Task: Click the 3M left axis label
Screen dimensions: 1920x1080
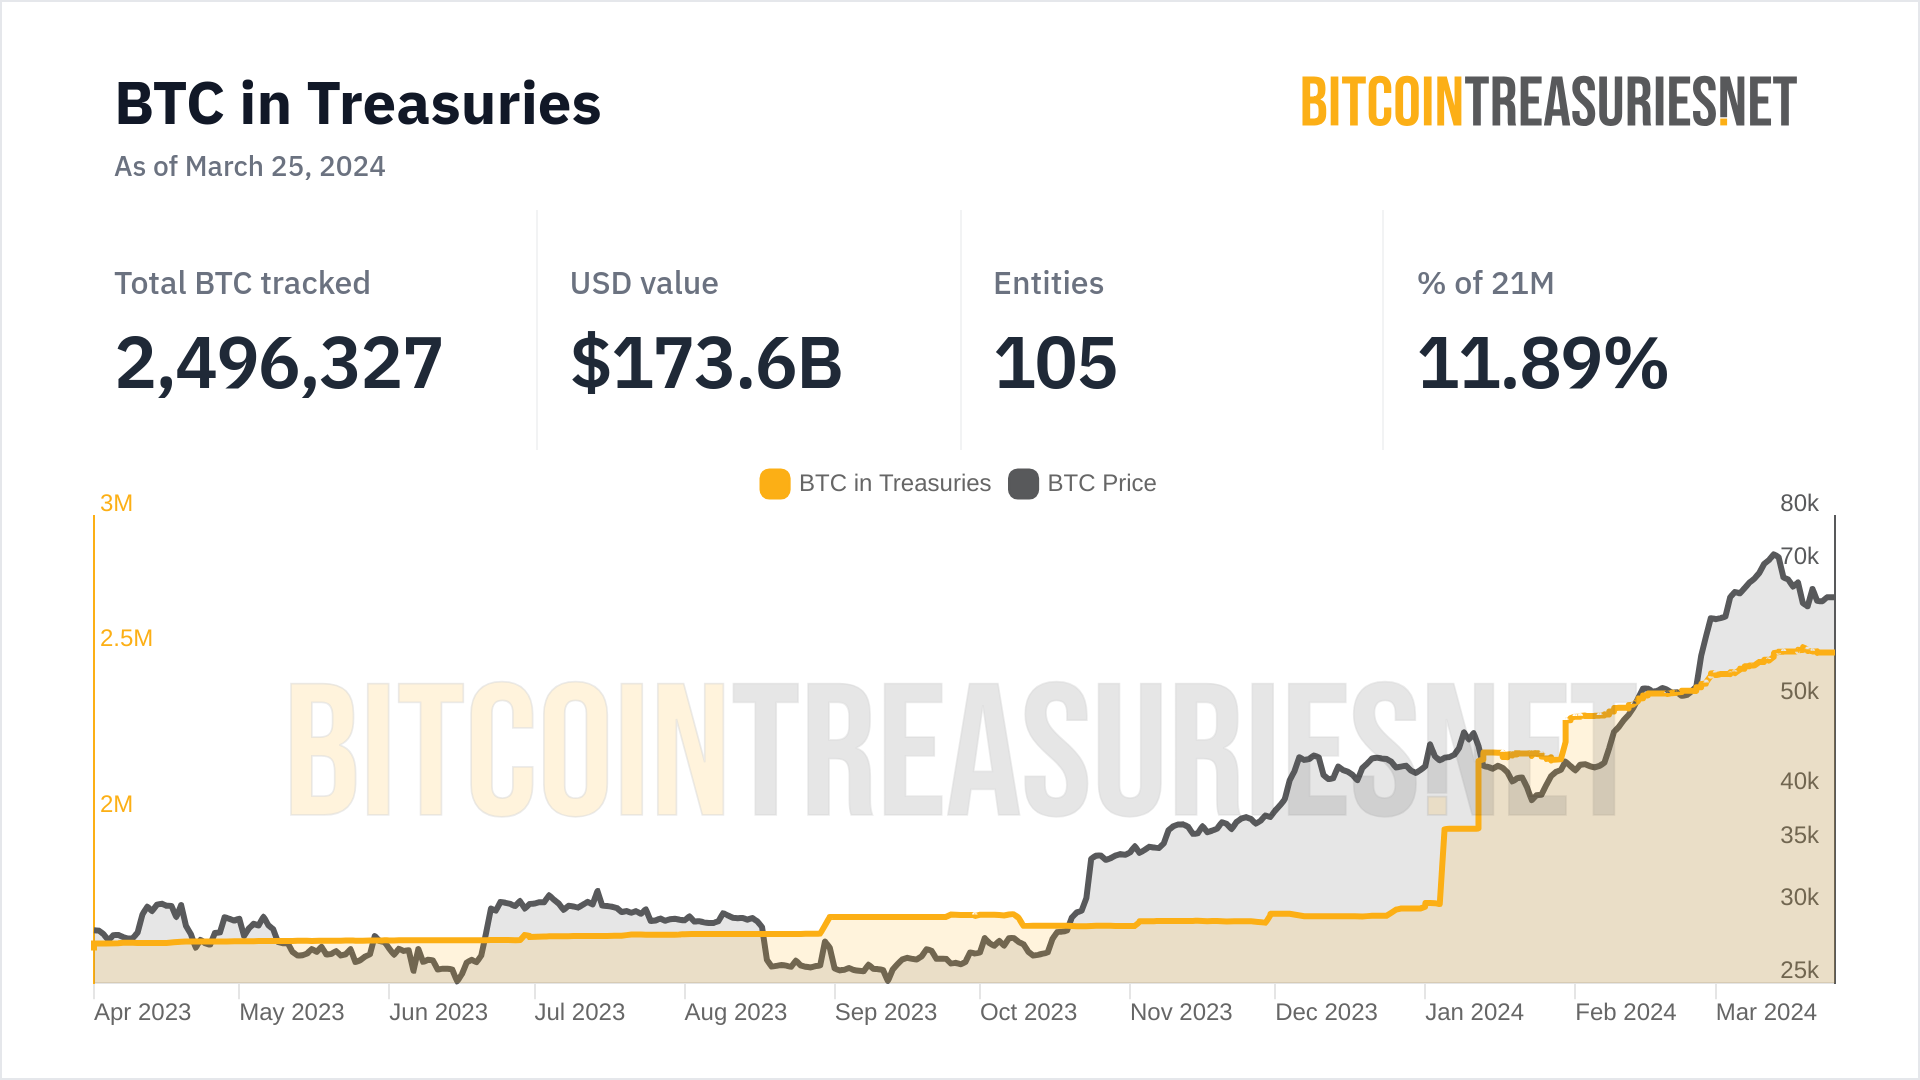Action: 116,503
